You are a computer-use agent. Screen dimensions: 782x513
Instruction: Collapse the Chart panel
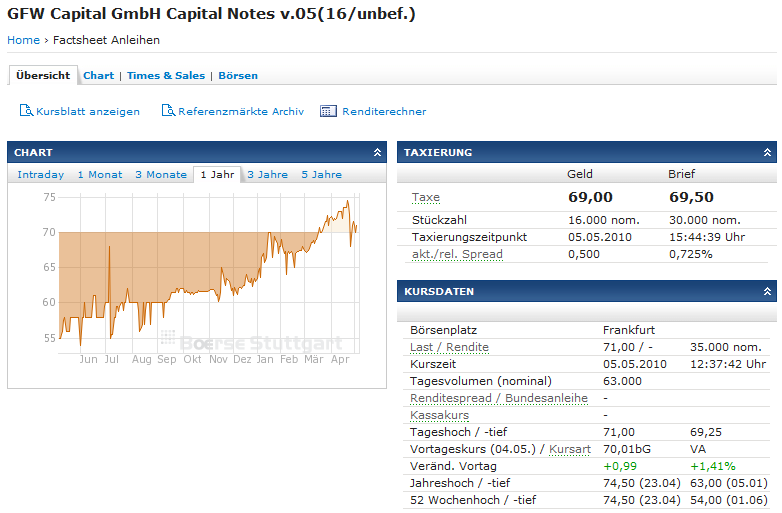[377, 153]
